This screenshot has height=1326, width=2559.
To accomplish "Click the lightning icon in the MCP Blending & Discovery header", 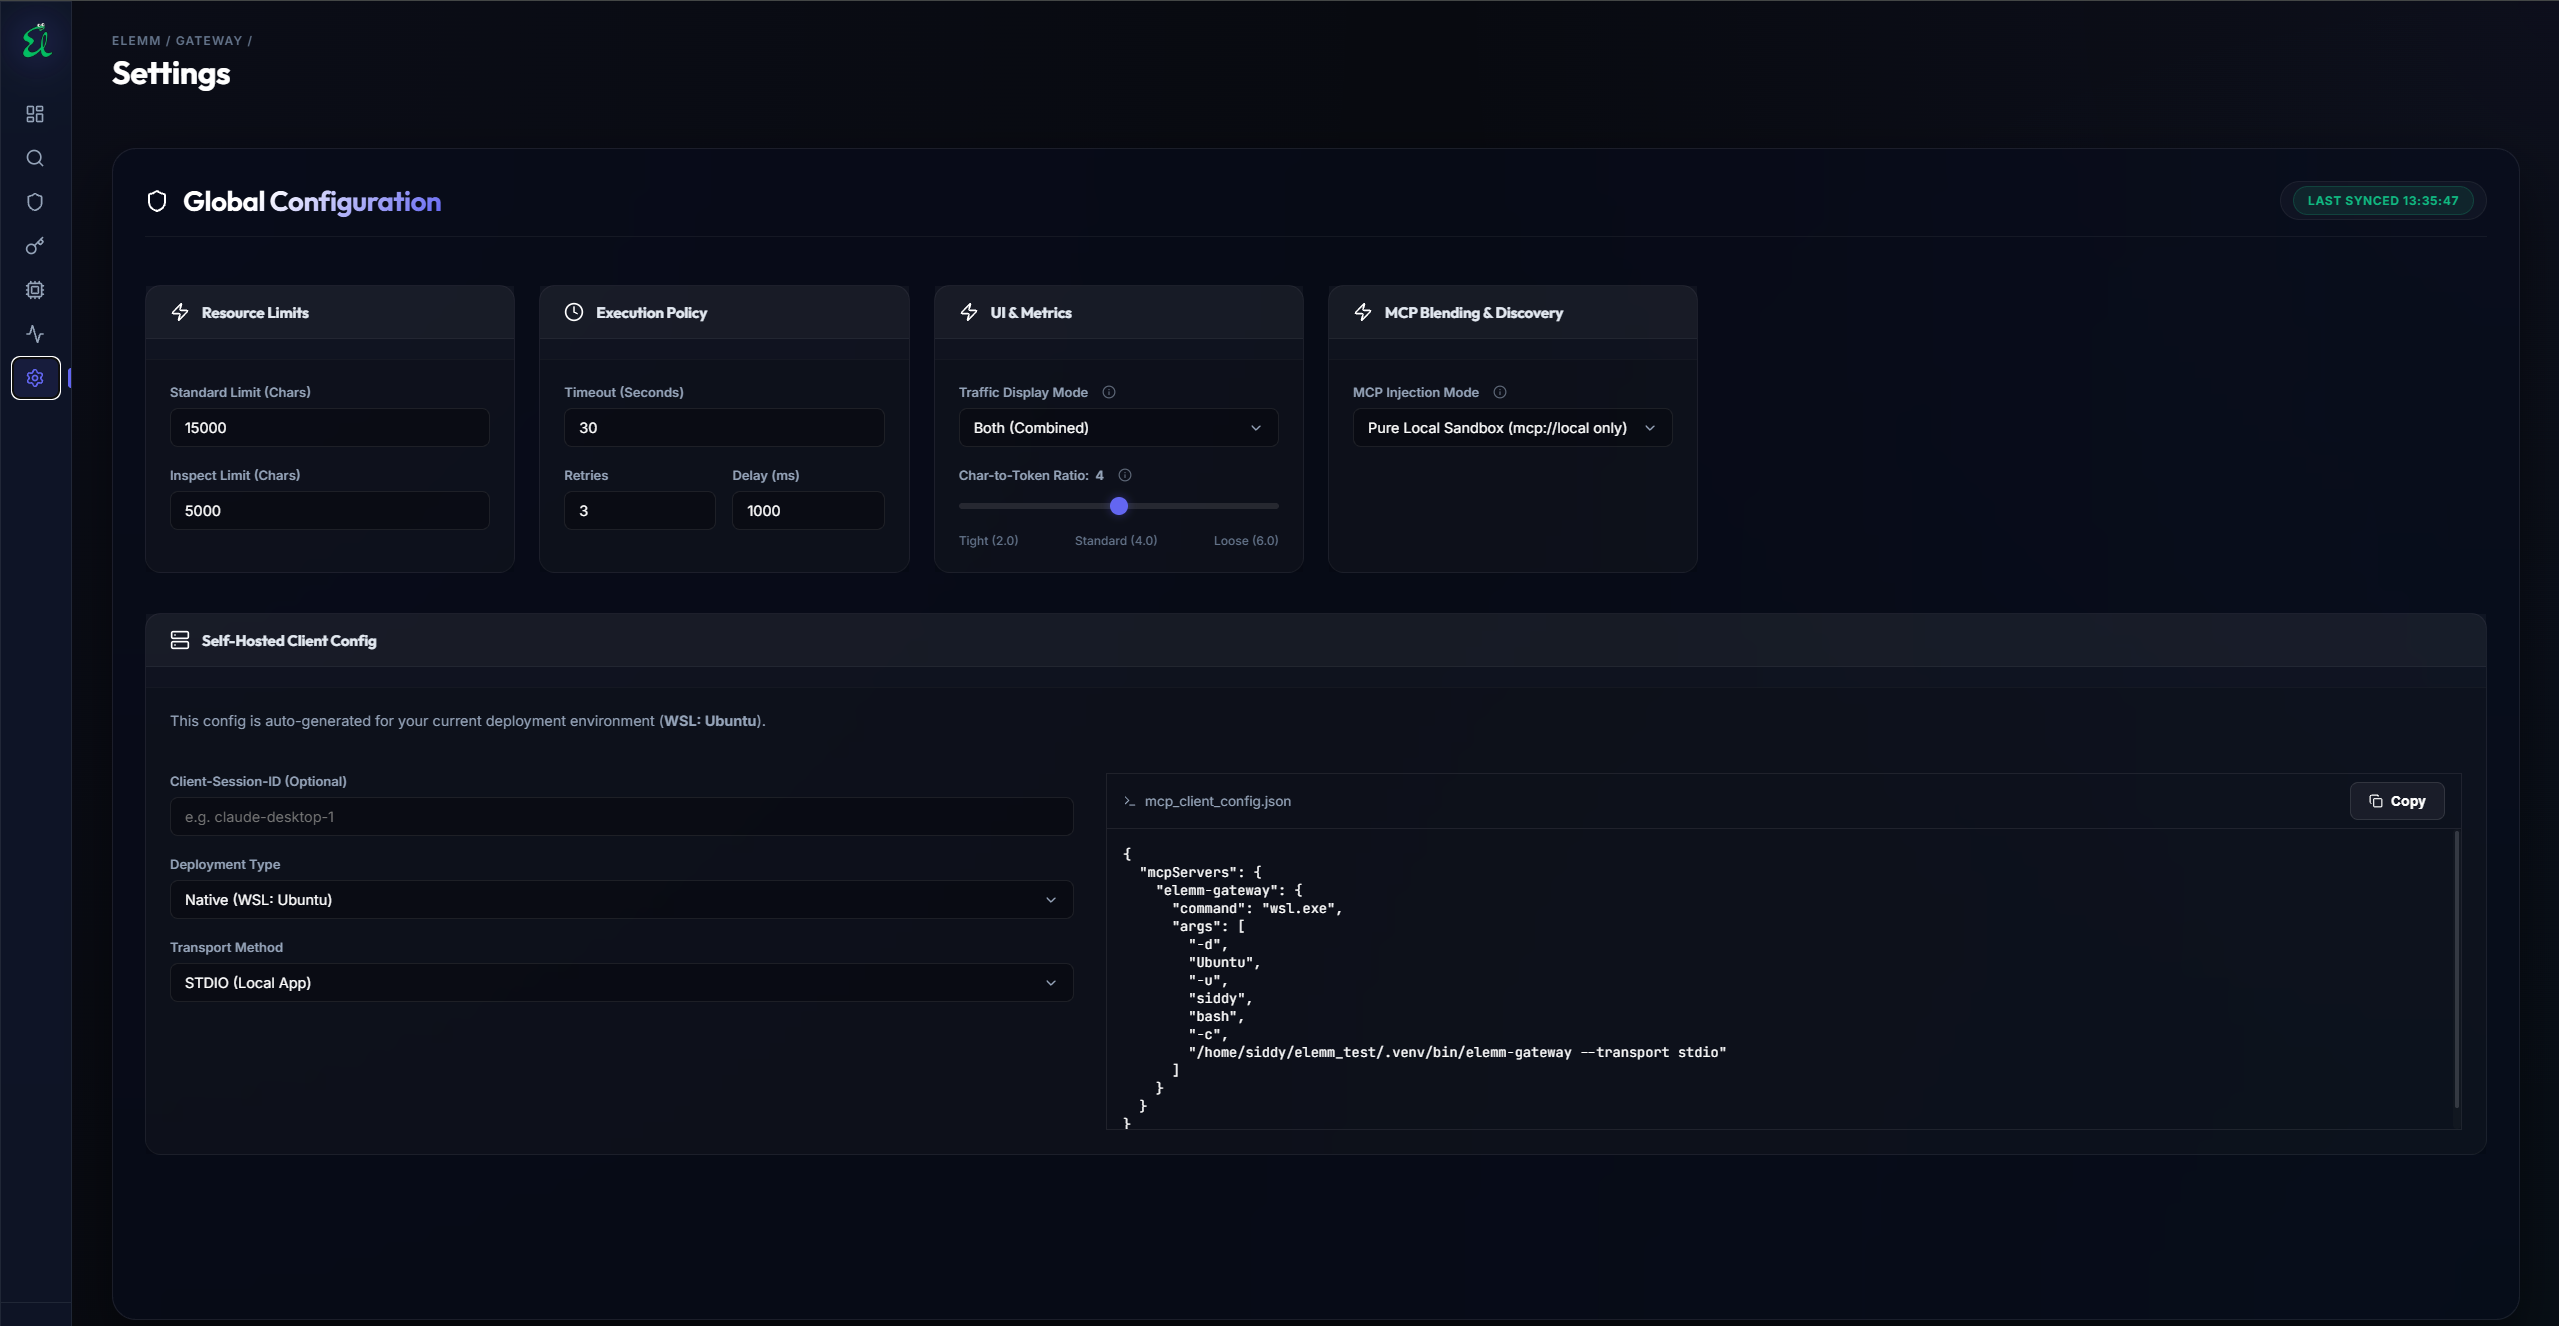I will (x=1363, y=312).
